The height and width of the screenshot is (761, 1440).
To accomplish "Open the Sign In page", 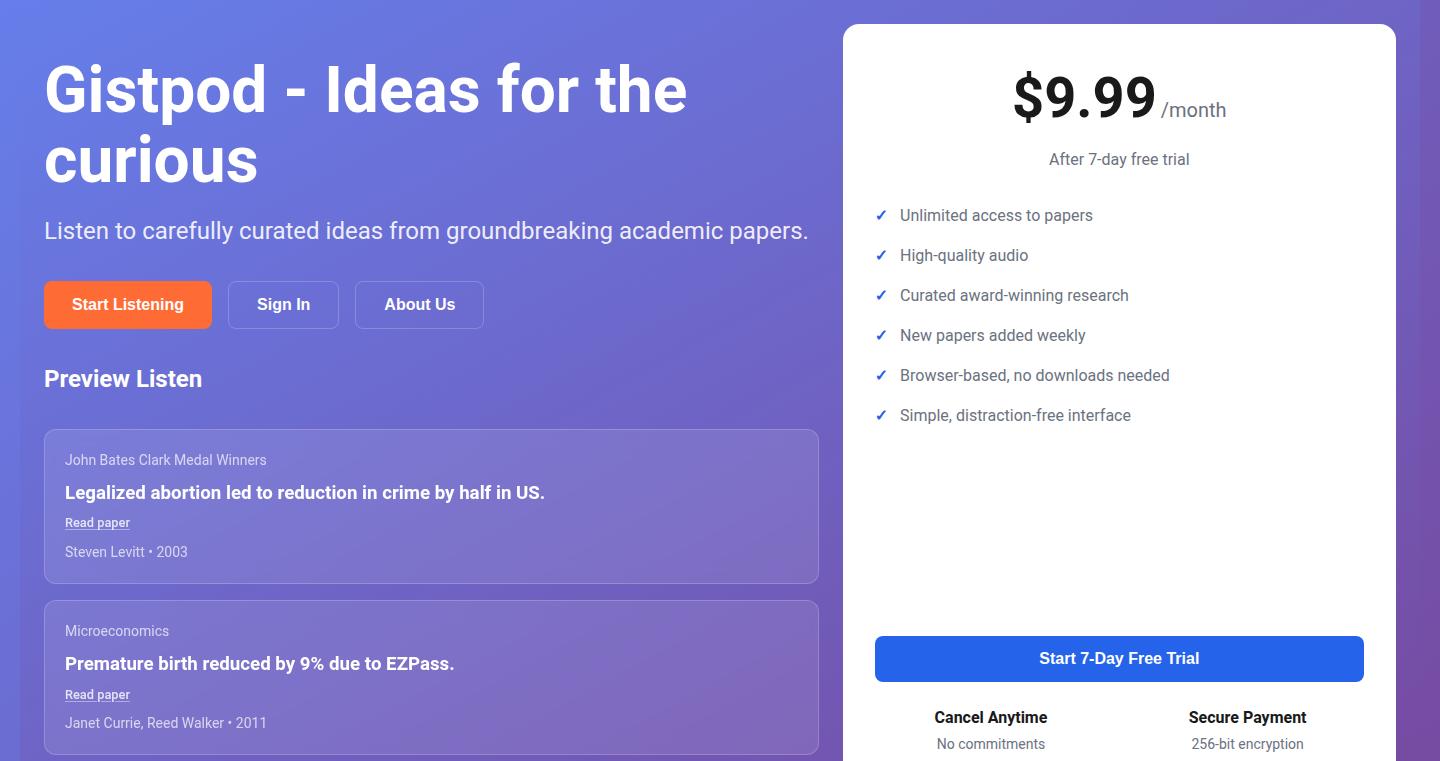I will [283, 305].
